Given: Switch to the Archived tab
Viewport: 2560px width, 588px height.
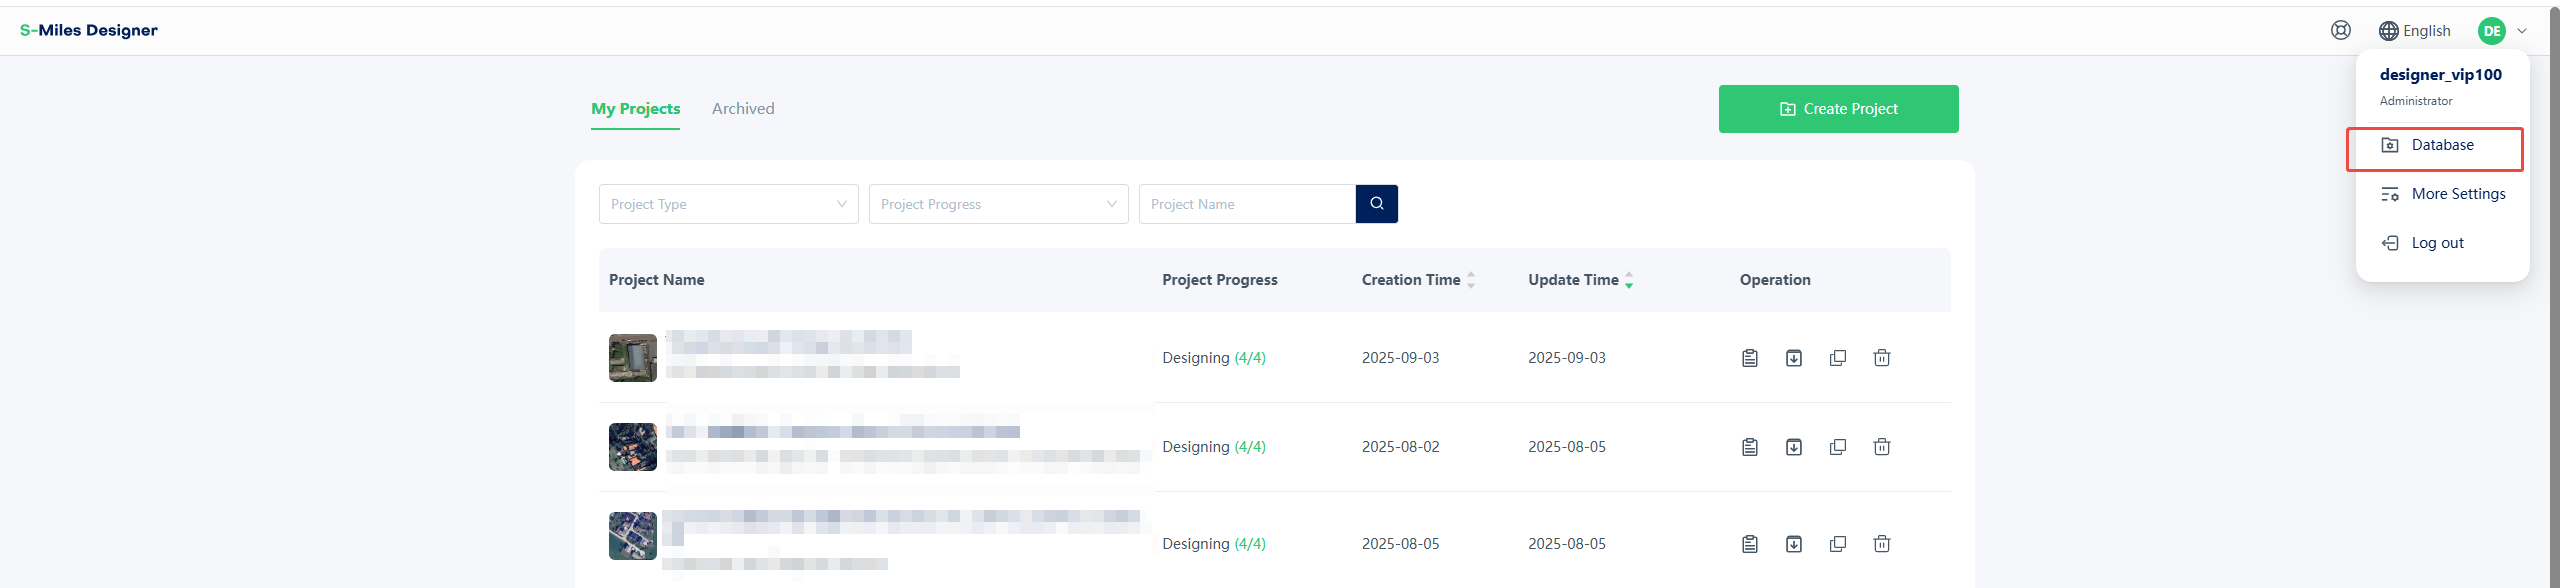Looking at the screenshot, I should 743,109.
